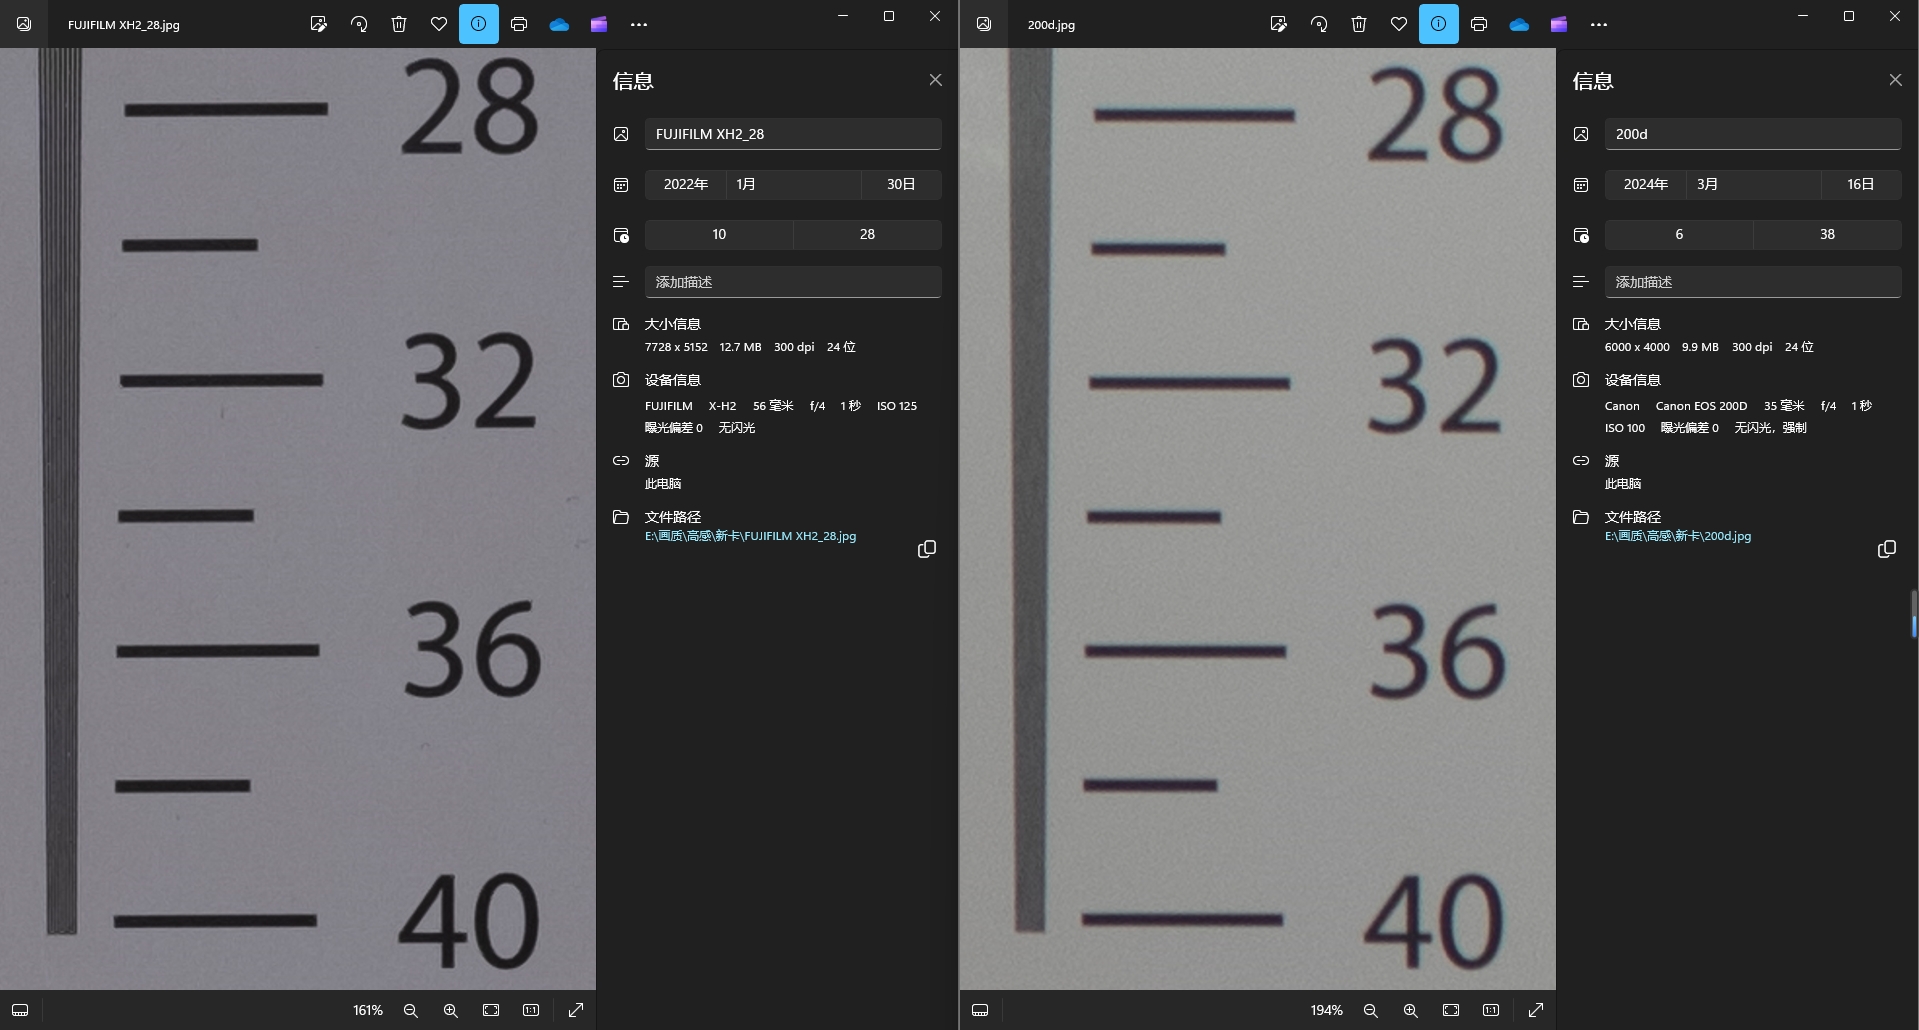1919x1030 pixels.
Task: Toggle the filmstrip in FUJIFILM XH2_28.jpg window
Action: 20,1010
